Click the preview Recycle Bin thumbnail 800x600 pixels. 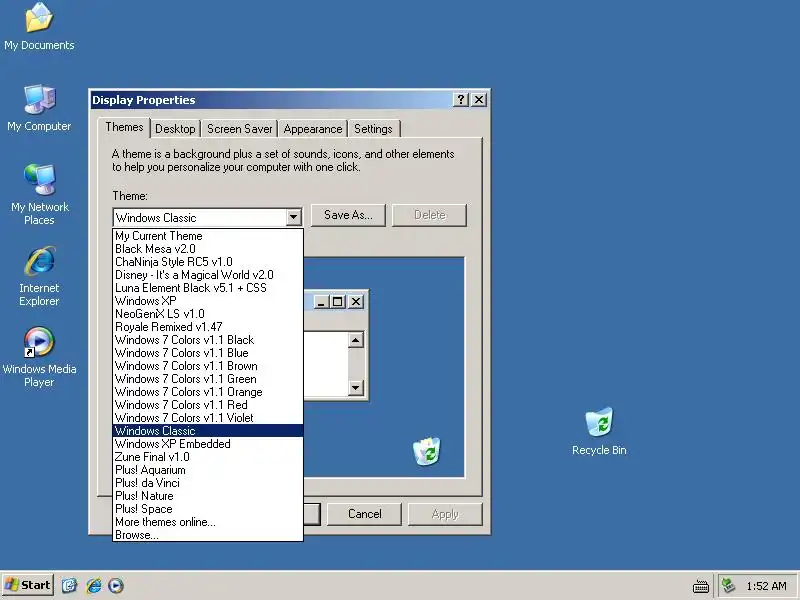pos(427,451)
